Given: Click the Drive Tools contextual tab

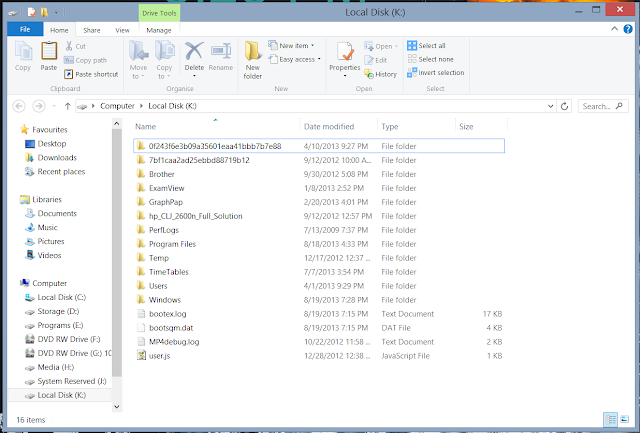Looking at the screenshot, I should 159,13.
